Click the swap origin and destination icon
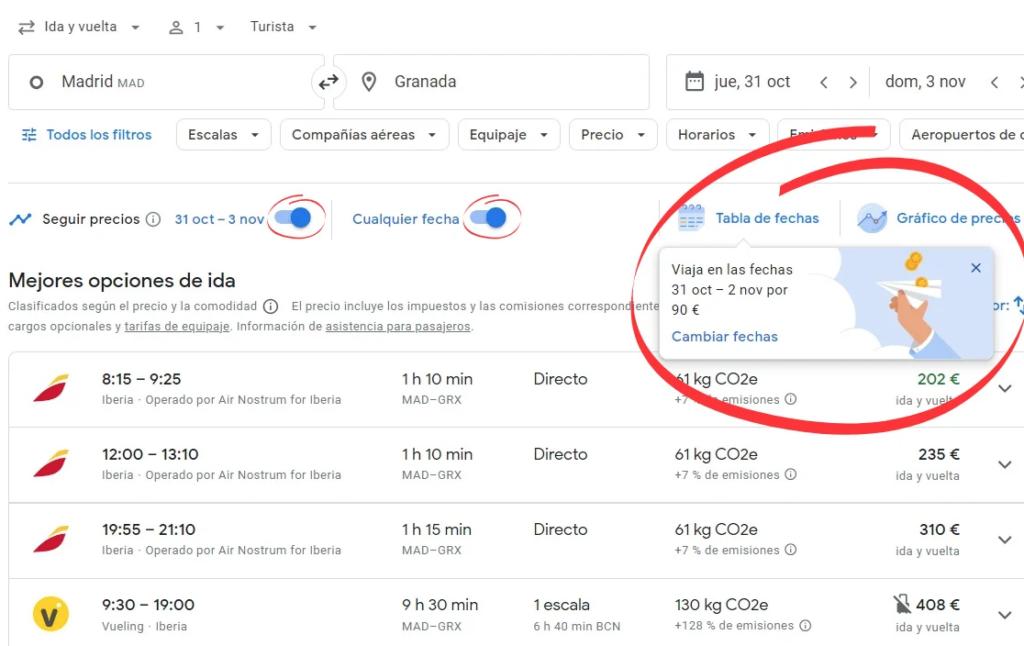 [x=328, y=82]
